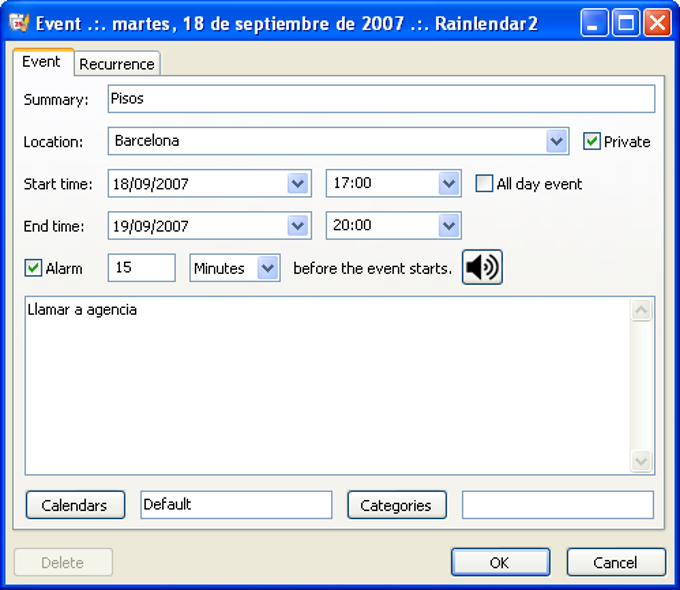Switch to the Recurrence tab
This screenshot has height=590, width=680.
(117, 64)
